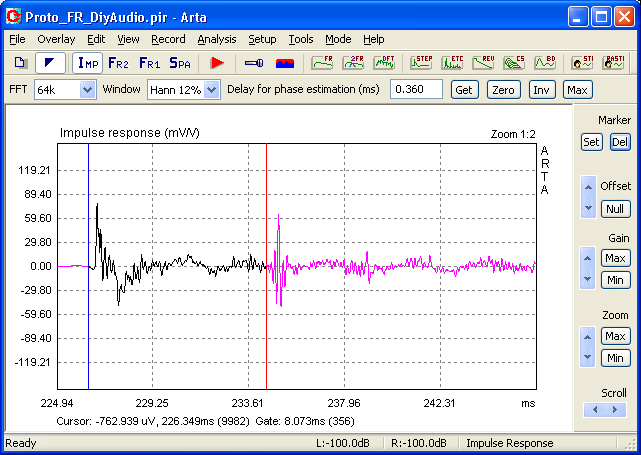The image size is (641, 455).
Task: Click the Offset Null button
Action: click(615, 209)
